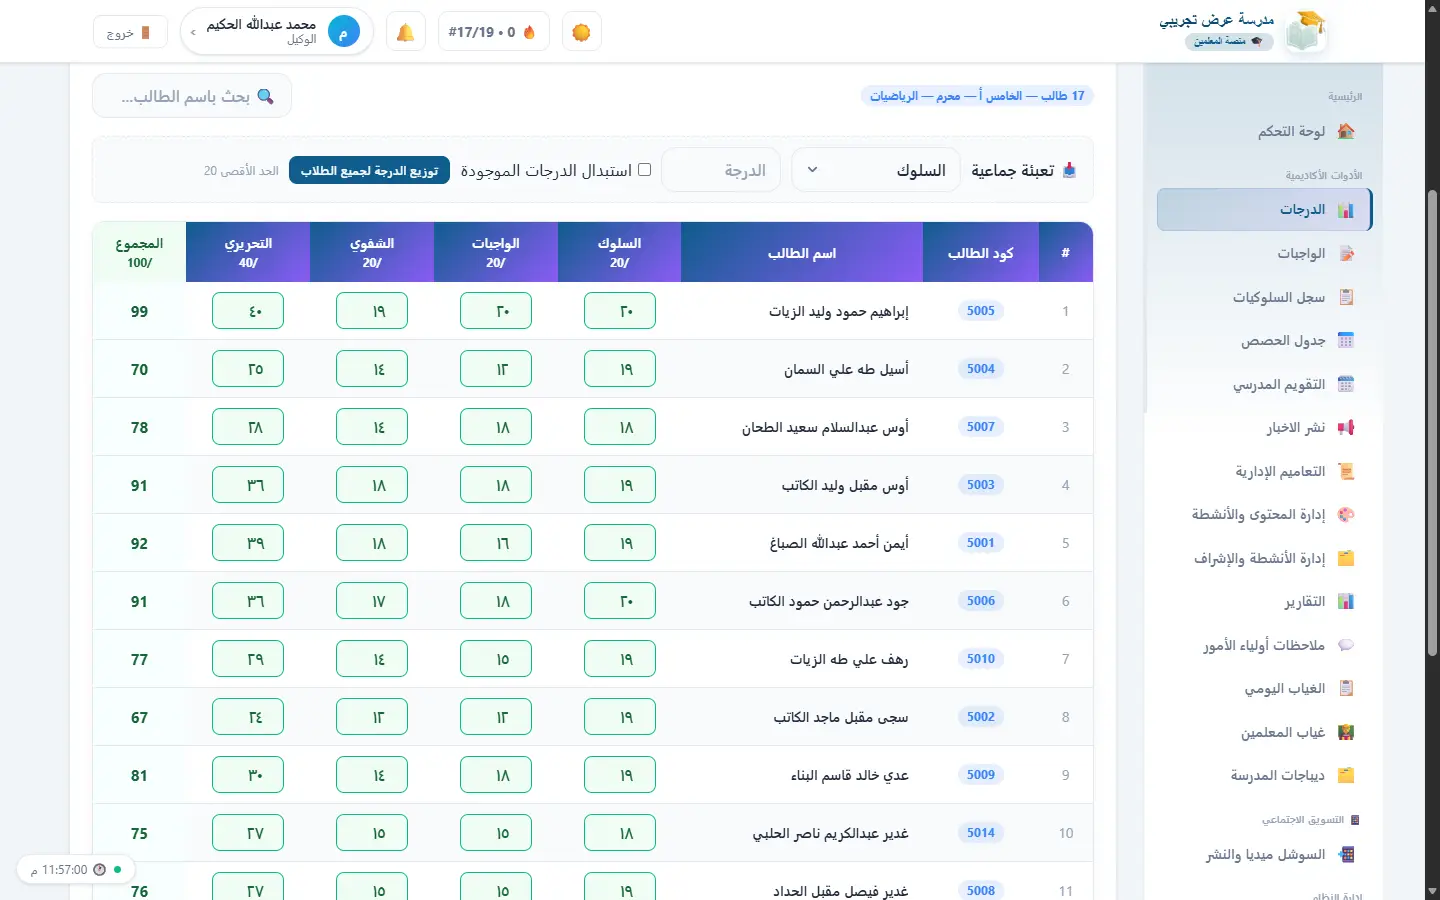Click the school graduation cap logo
The width and height of the screenshot is (1440, 900).
(1305, 32)
